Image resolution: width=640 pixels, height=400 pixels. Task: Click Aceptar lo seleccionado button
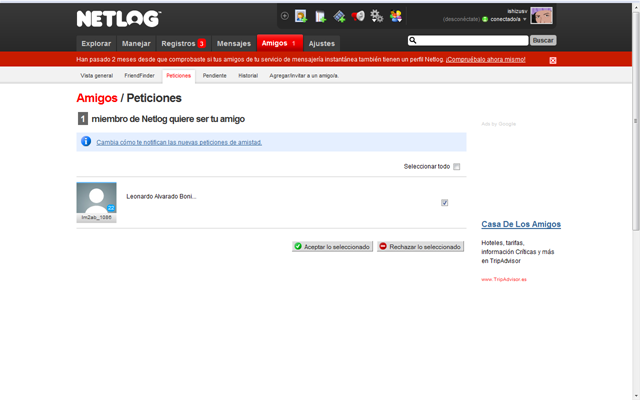click(332, 247)
